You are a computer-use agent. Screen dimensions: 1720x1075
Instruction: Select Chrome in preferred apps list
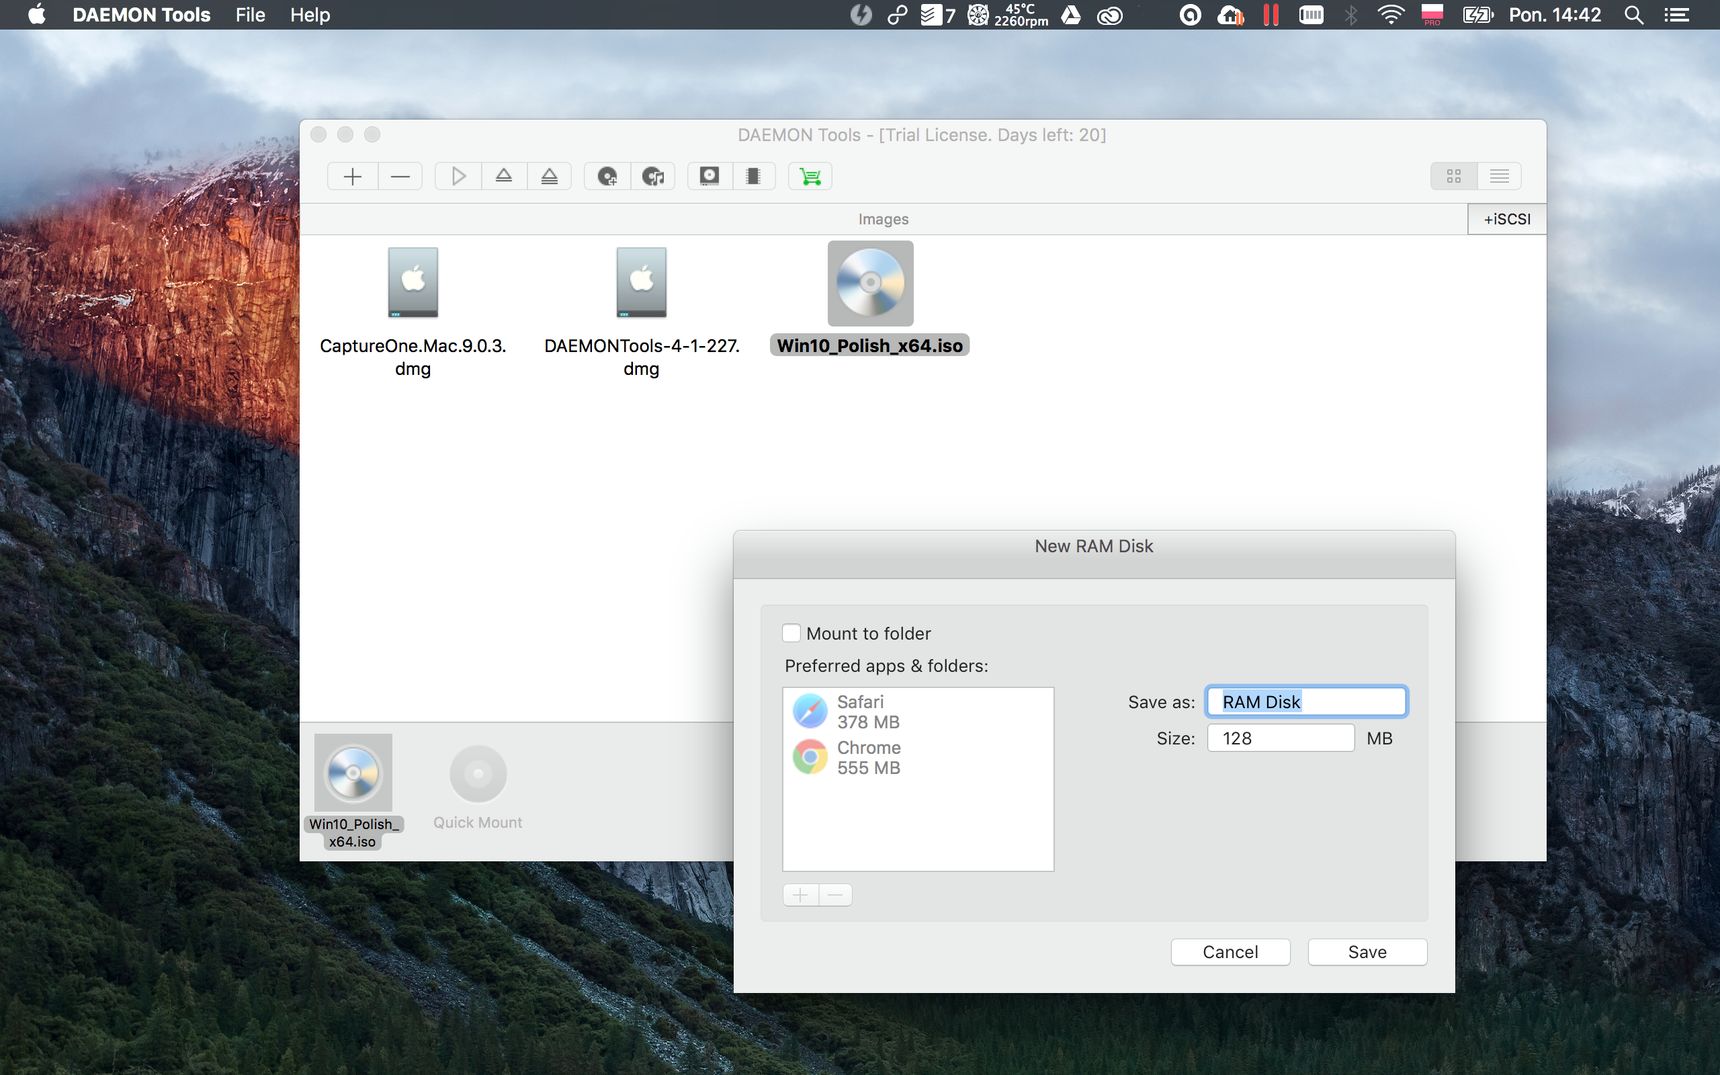click(x=918, y=758)
